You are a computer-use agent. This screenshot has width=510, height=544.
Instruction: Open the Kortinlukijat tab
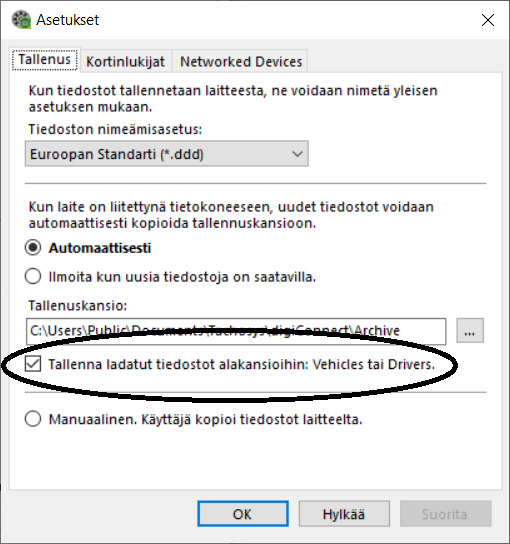125,61
